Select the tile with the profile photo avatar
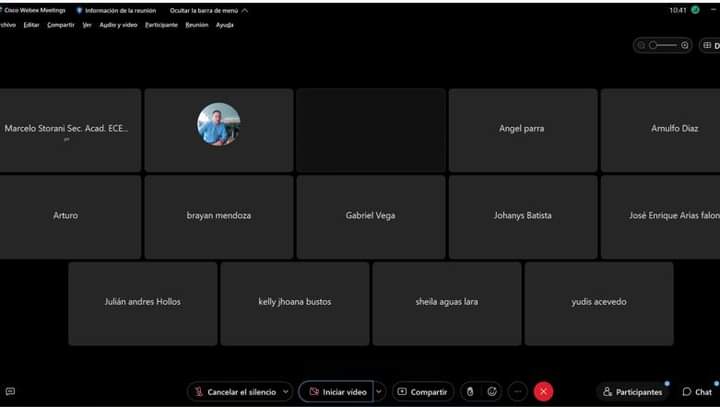The height and width of the screenshot is (407, 720). 219,130
